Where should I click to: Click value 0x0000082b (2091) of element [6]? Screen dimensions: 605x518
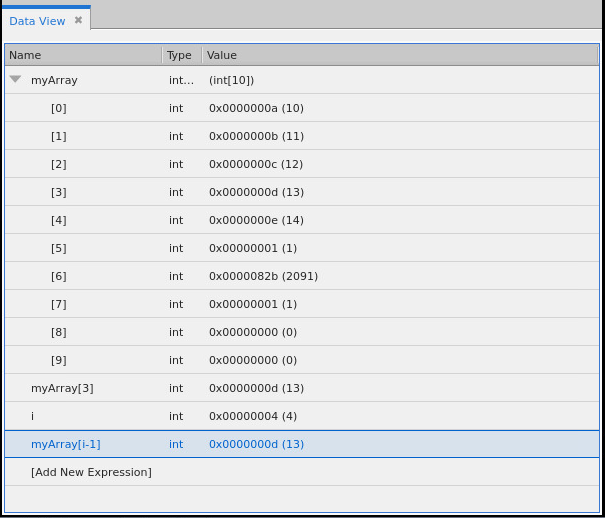[x=263, y=276]
